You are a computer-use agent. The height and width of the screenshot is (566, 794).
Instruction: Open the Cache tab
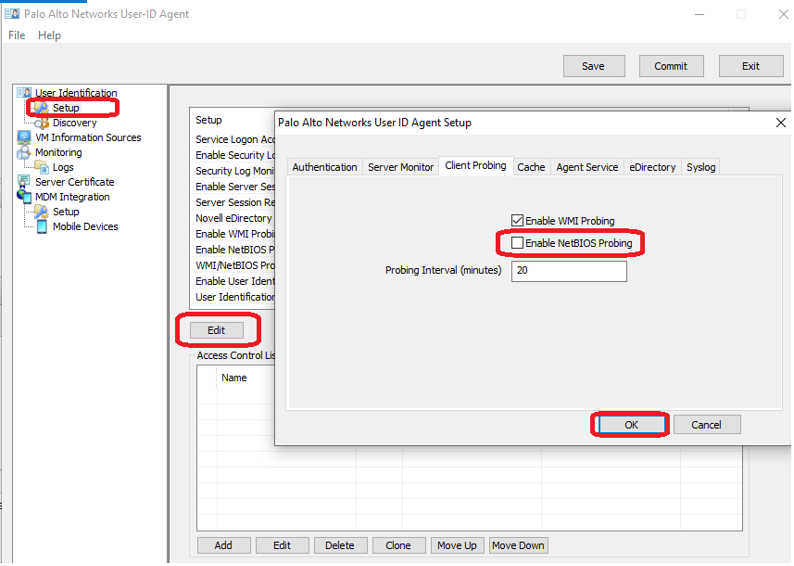pyautogui.click(x=531, y=167)
